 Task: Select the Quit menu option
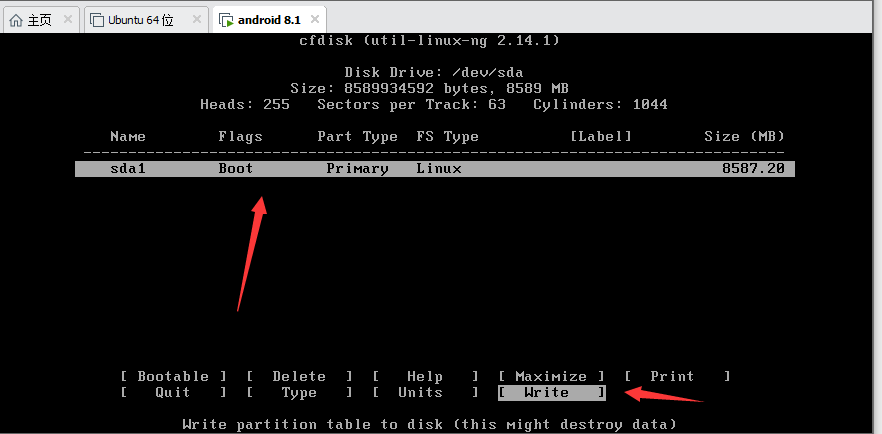pyautogui.click(x=173, y=392)
